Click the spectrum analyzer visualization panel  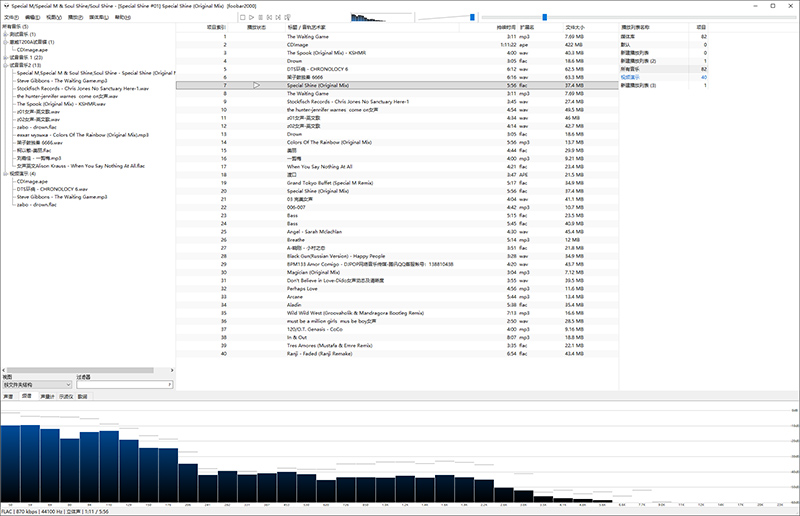[x=399, y=454]
